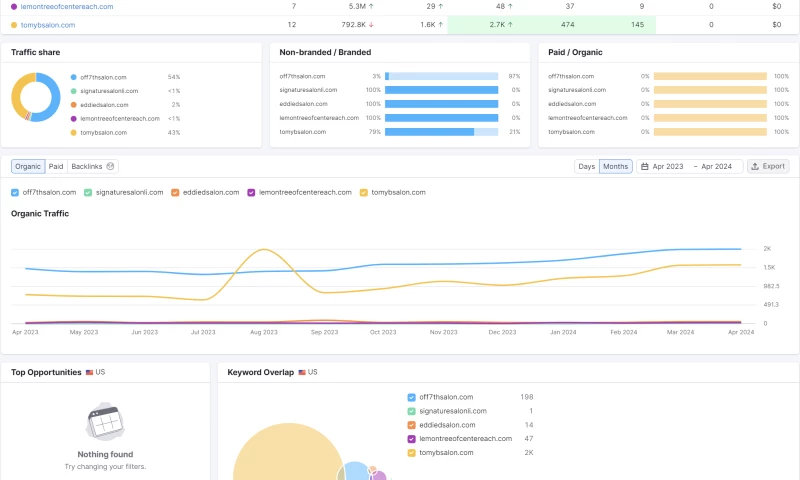Open the lemontreeofcentereach.com link in table

pos(67,7)
